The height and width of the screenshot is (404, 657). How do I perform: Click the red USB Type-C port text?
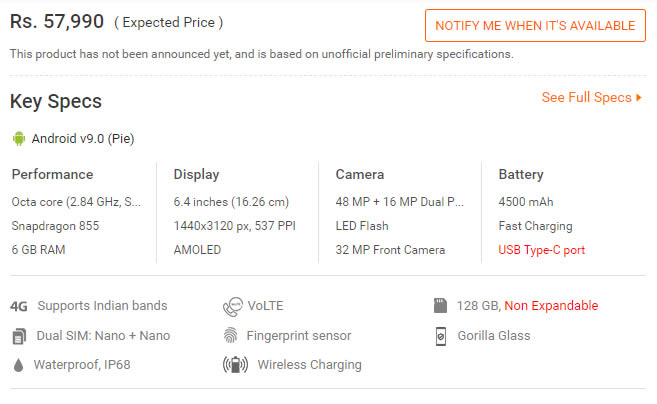click(x=541, y=250)
